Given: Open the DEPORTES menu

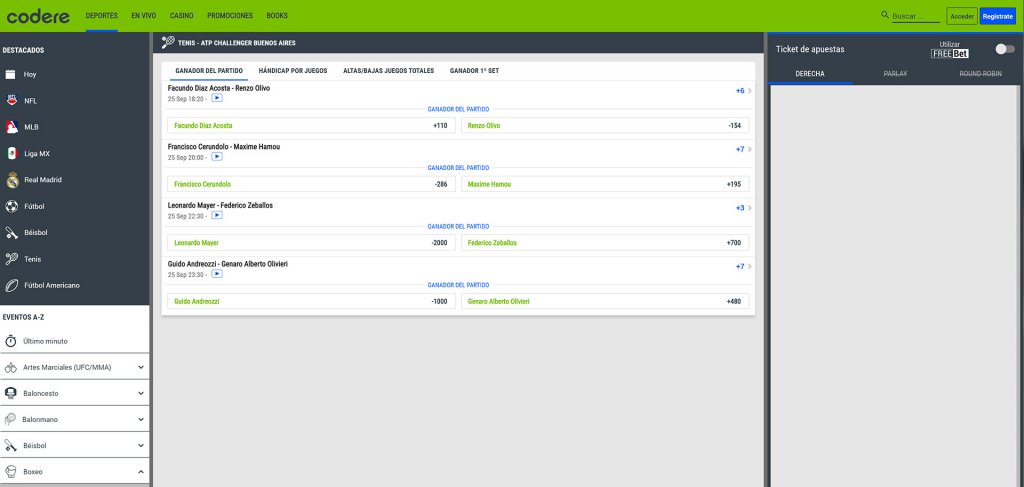Looking at the screenshot, I should pos(102,16).
